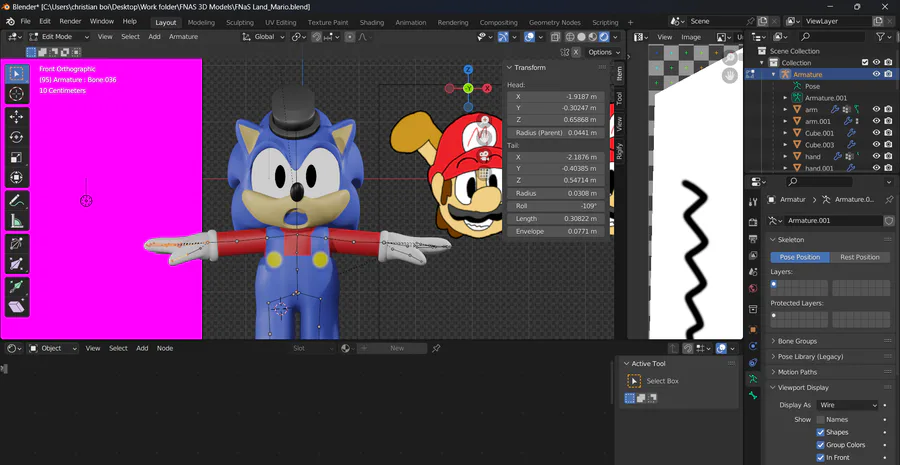900x465 pixels.
Task: Select the Roll tool
Action: (x=17, y=244)
